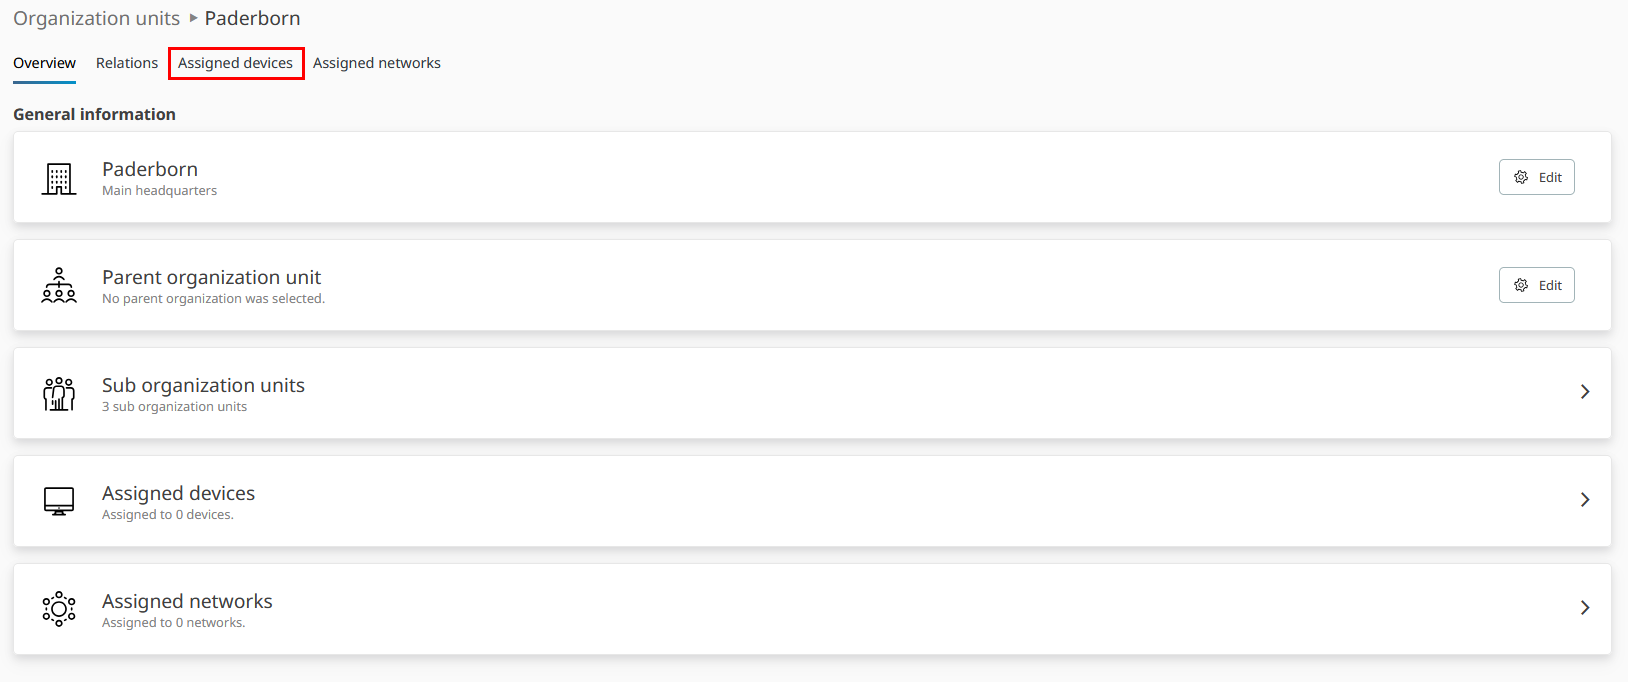This screenshot has height=682, width=1628.
Task: Click the Paderborn building icon
Action: tap(59, 179)
